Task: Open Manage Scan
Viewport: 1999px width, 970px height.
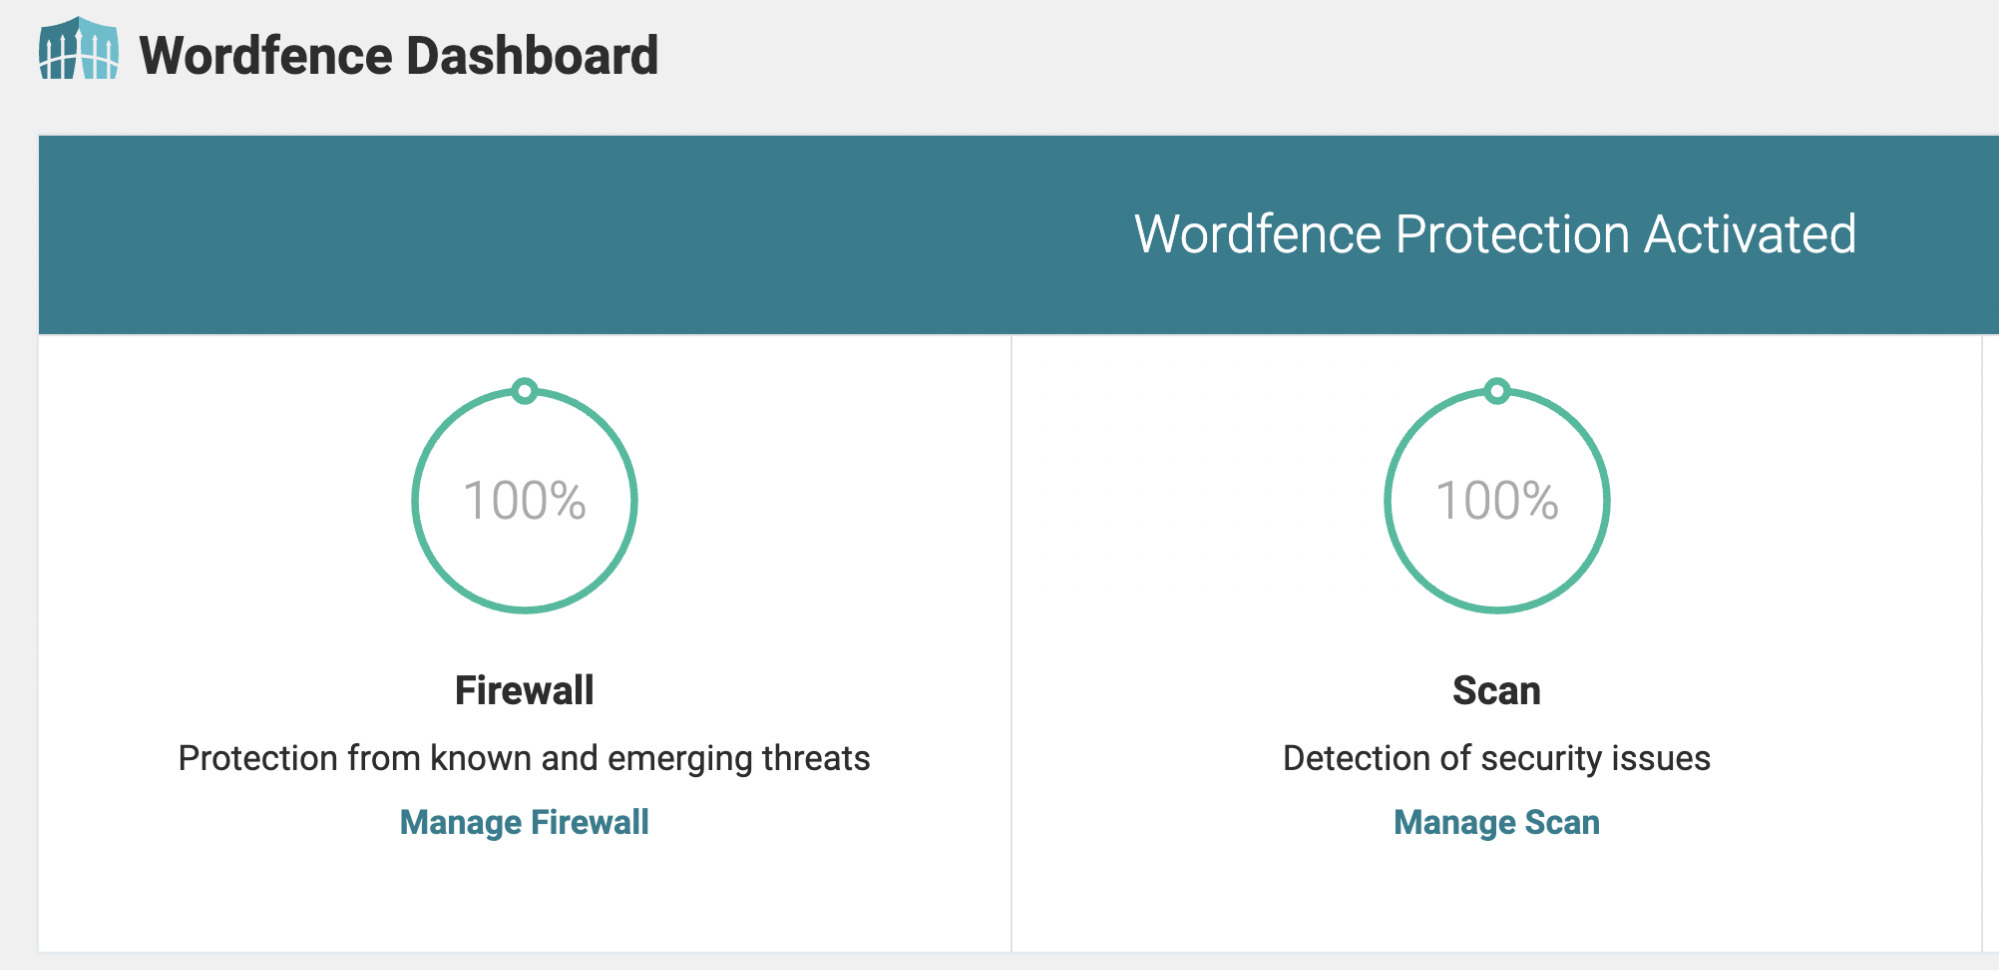Action: tap(1496, 822)
